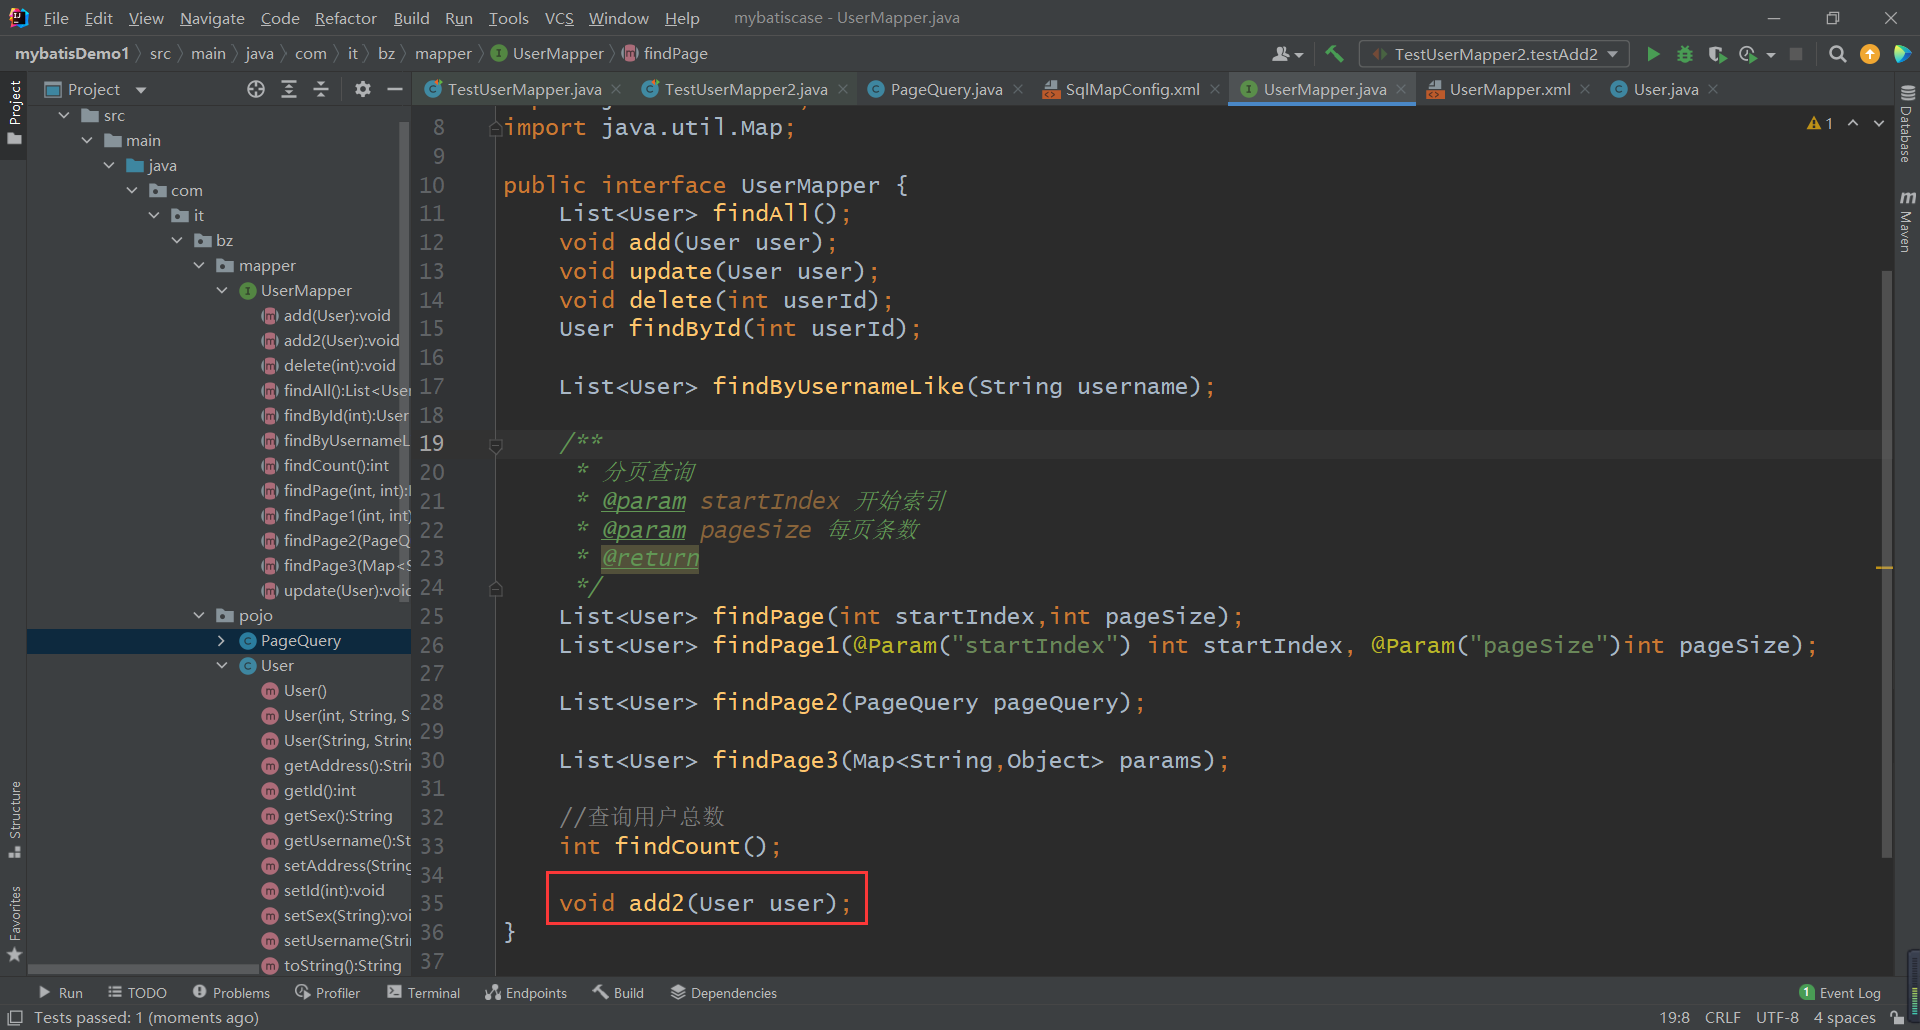Collapse the User class node
This screenshot has width=1920, height=1030.
click(221, 666)
